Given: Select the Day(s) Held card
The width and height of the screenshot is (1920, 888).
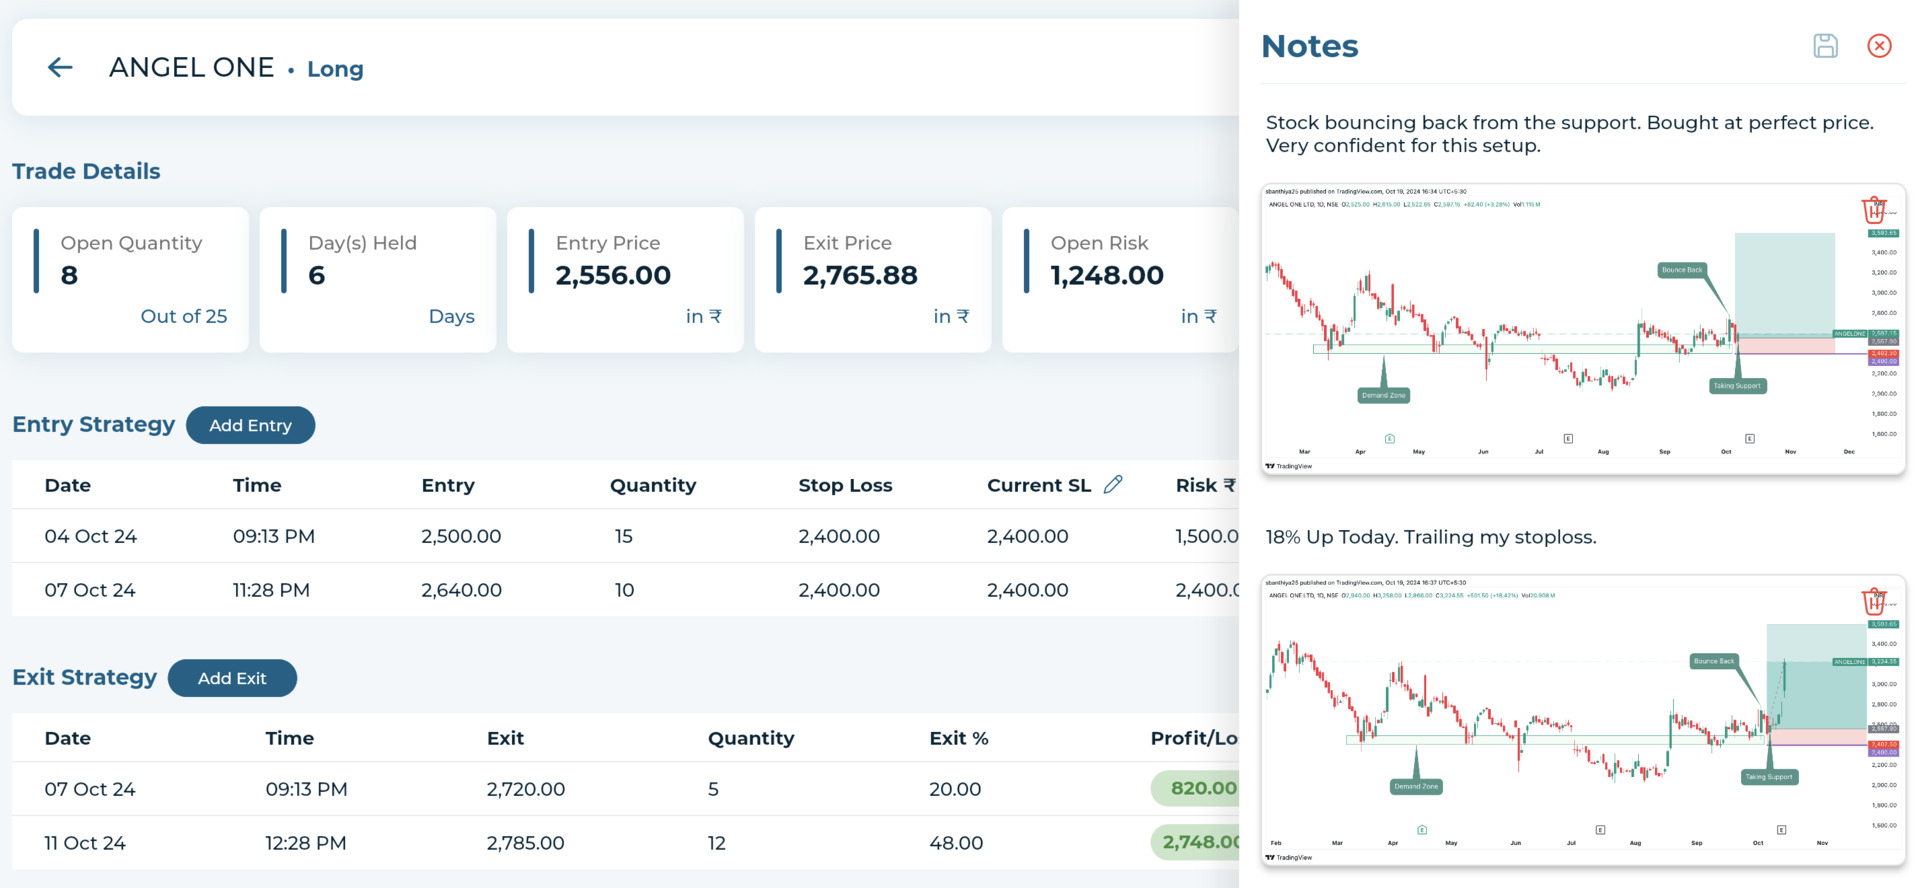Looking at the screenshot, I should pos(378,279).
